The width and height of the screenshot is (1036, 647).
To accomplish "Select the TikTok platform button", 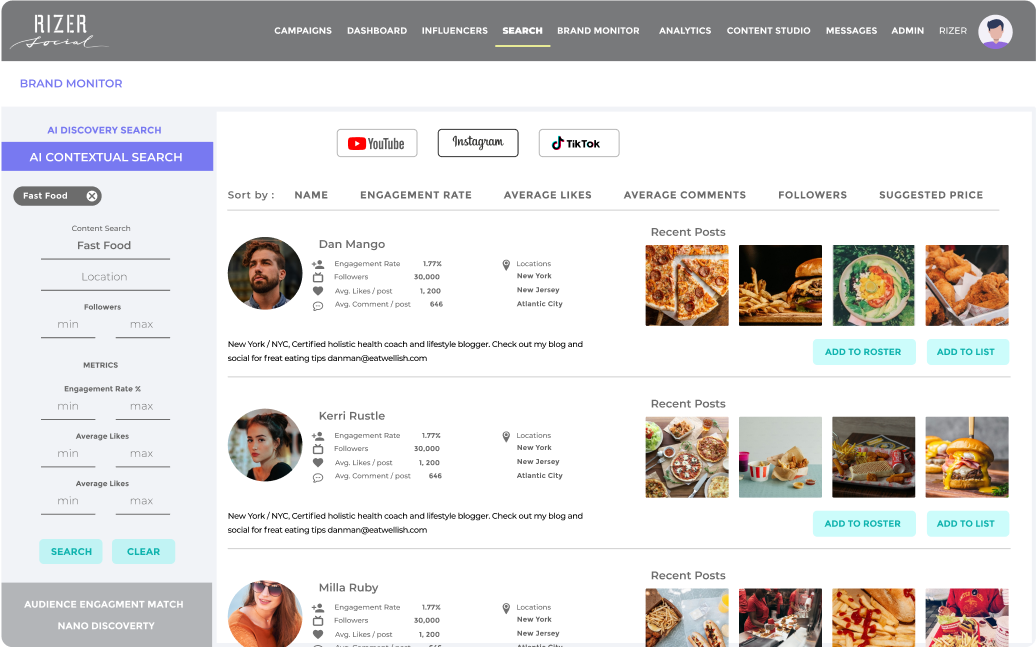I will click(x=579, y=143).
